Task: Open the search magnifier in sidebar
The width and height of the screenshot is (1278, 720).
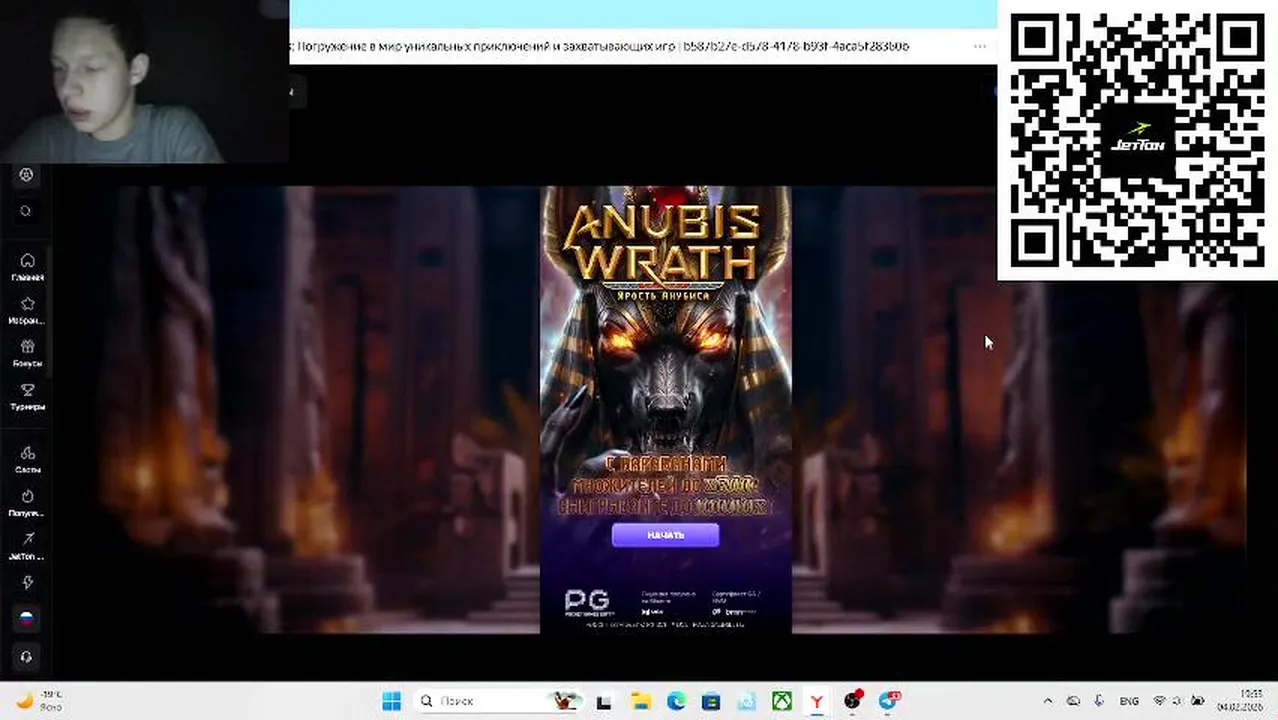Action: (x=26, y=211)
